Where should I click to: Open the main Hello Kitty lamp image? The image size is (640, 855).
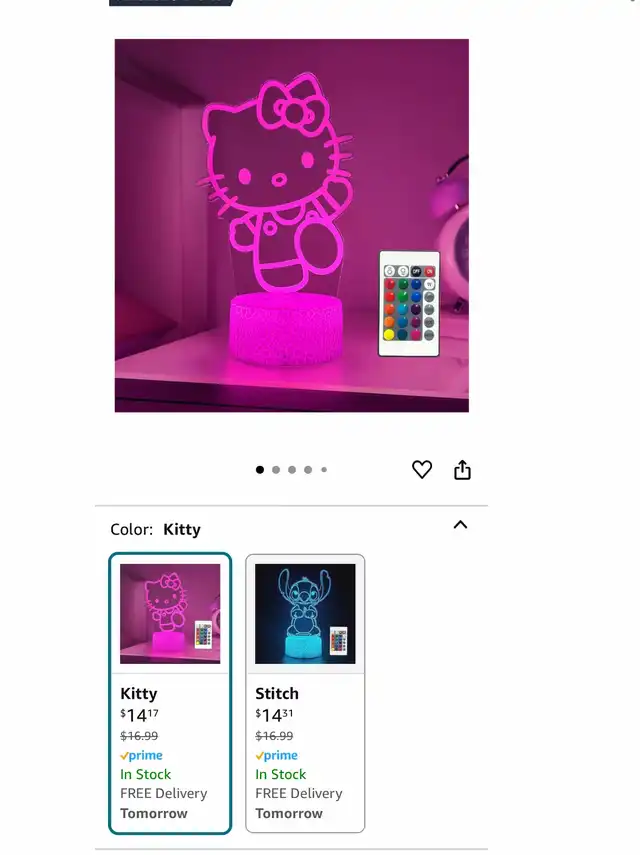pos(292,225)
